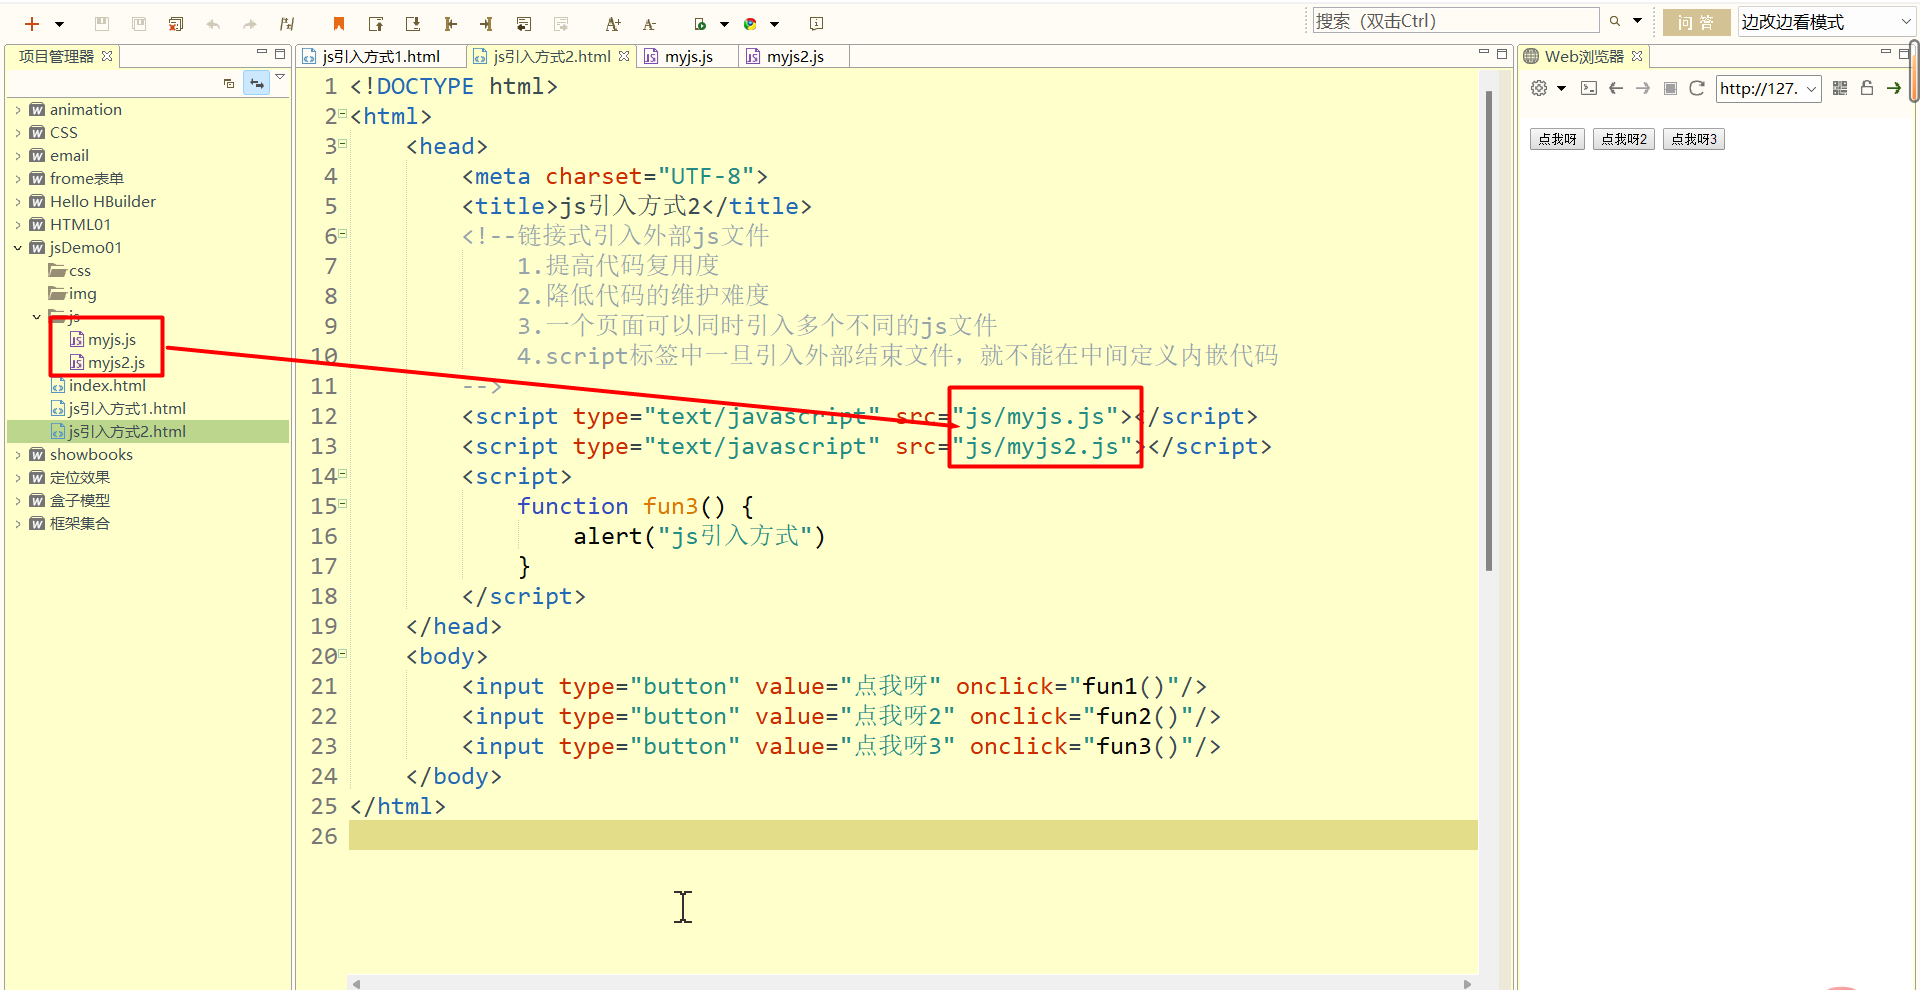Click the 问答 button
This screenshot has height=990, width=1920.
pyautogui.click(x=1696, y=22)
